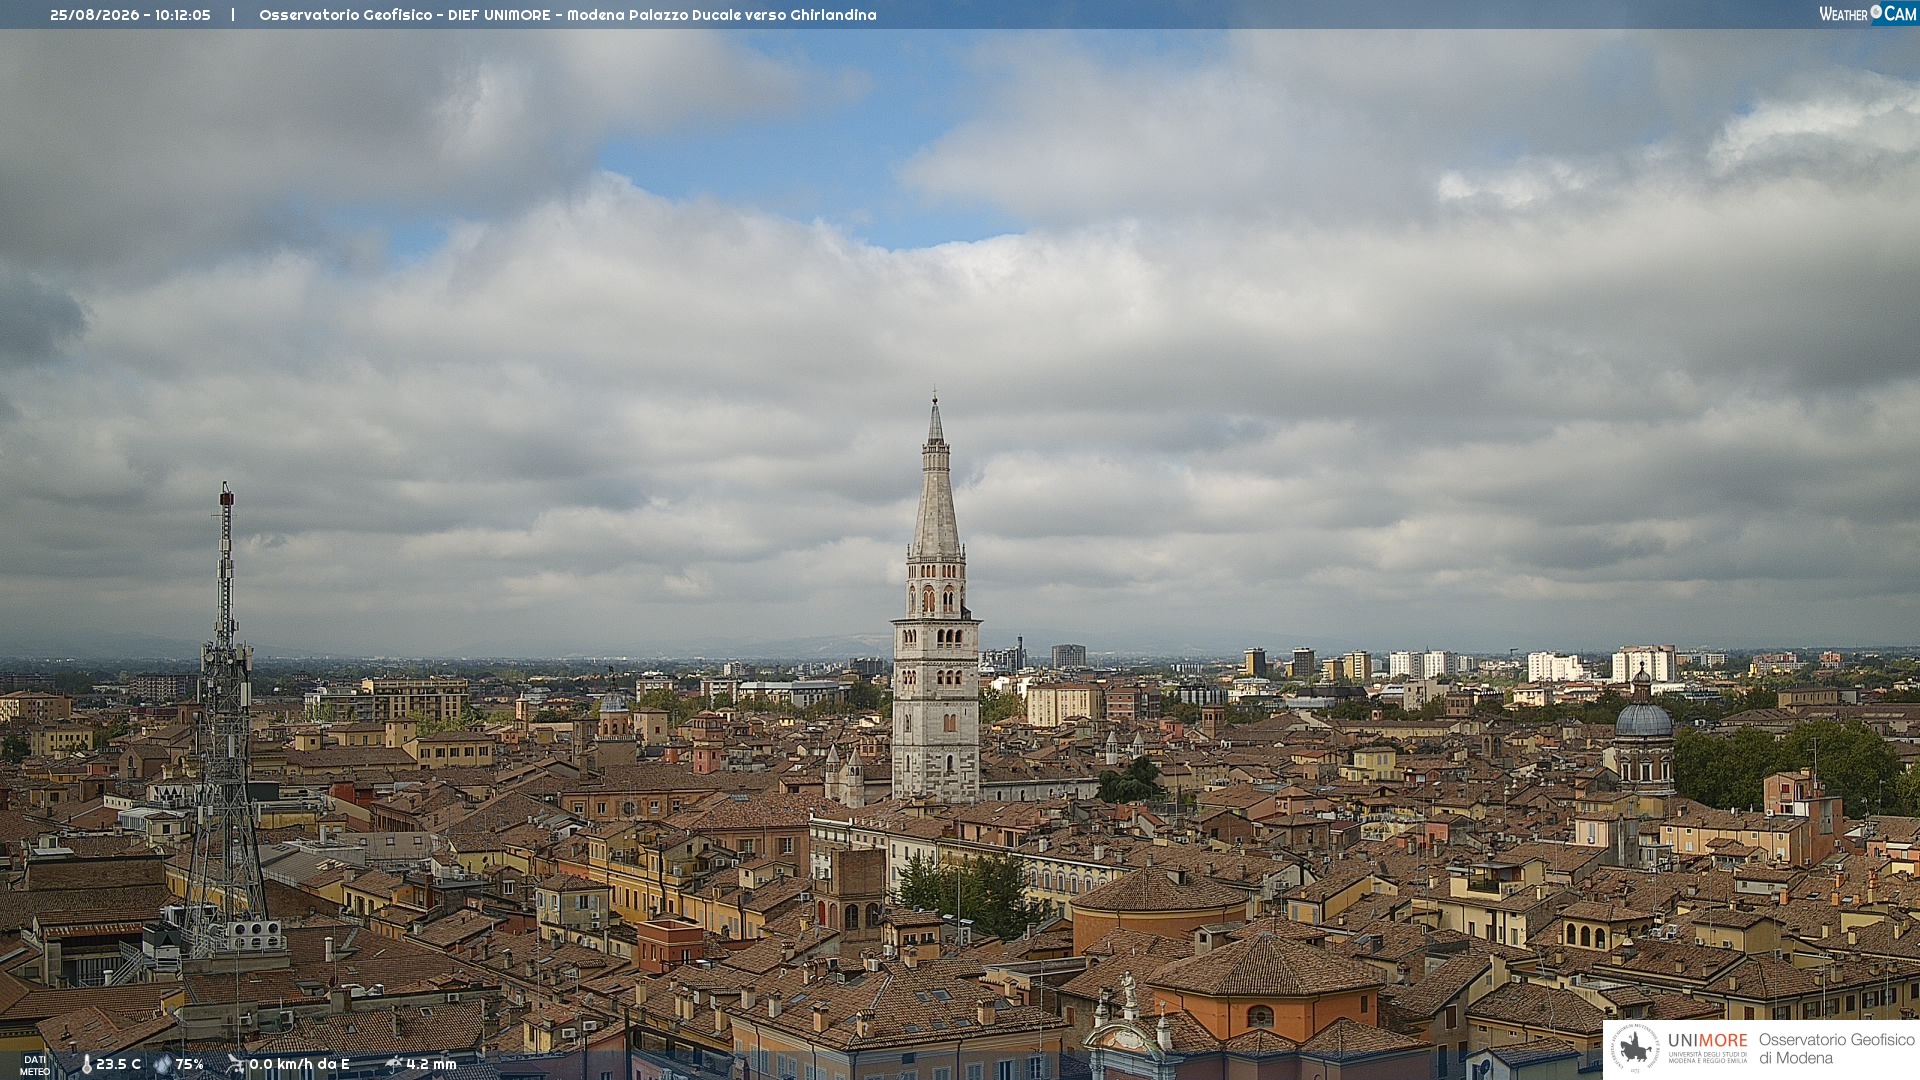This screenshot has width=1920, height=1080.
Task: Click the WeatherCam logo
Action: (1867, 14)
